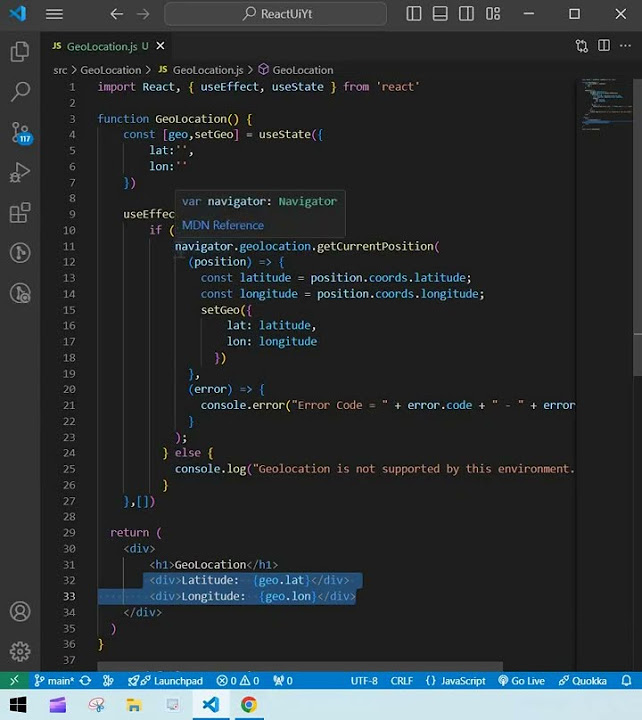Click line number 11 in gutter
Image resolution: width=642 pixels, height=720 pixels.
(69, 247)
